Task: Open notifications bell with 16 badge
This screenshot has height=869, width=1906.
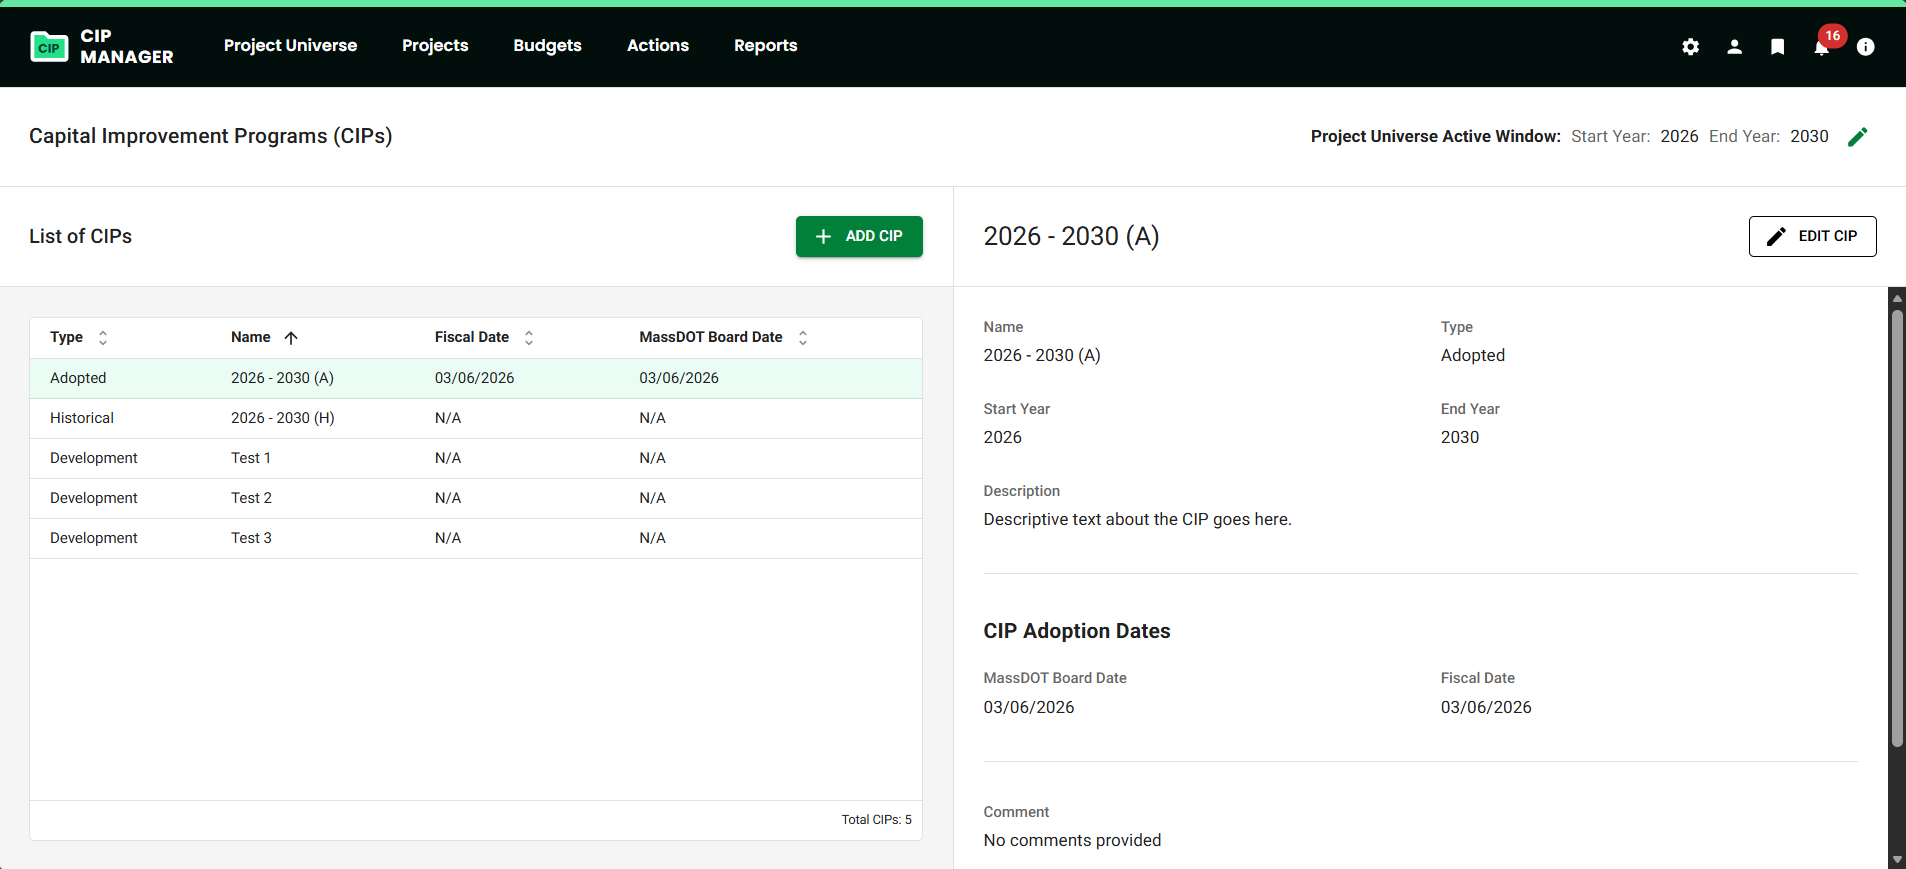Action: pos(1821,47)
